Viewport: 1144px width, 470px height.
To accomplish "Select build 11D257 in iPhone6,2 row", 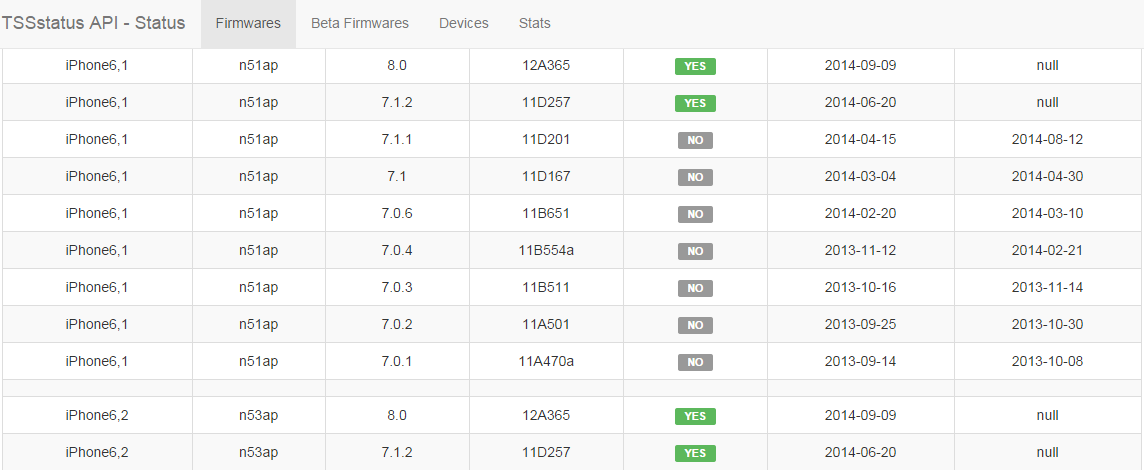I will pos(546,452).
